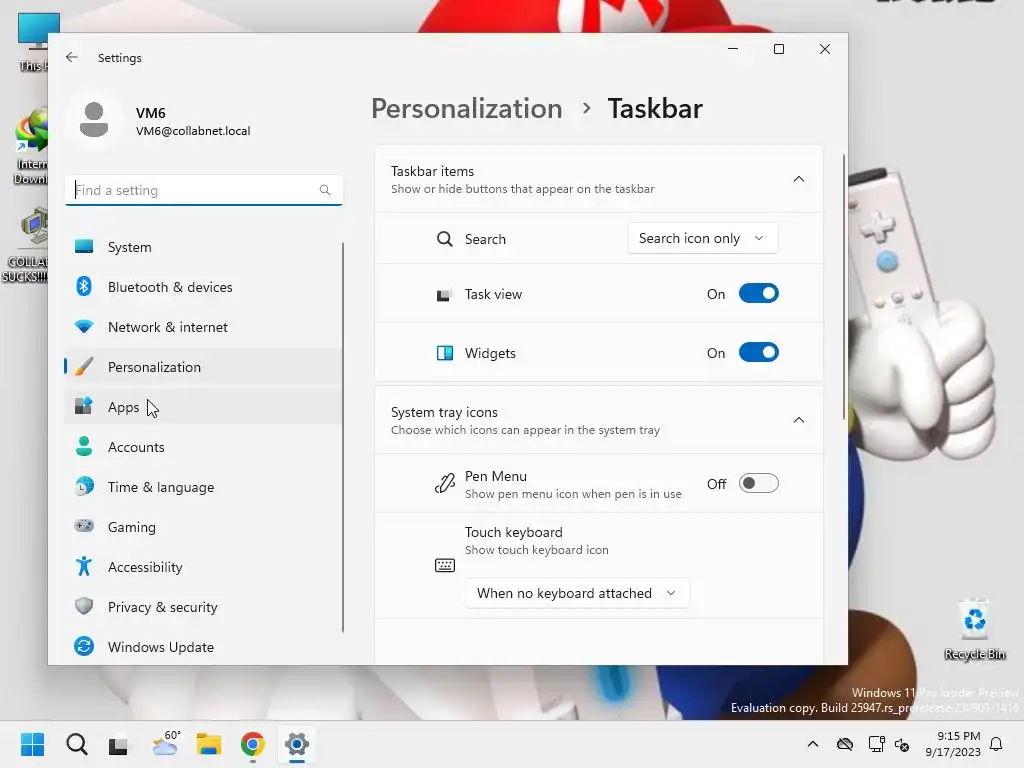Open Bluetooth & devices category
The image size is (1024, 768).
click(204, 287)
